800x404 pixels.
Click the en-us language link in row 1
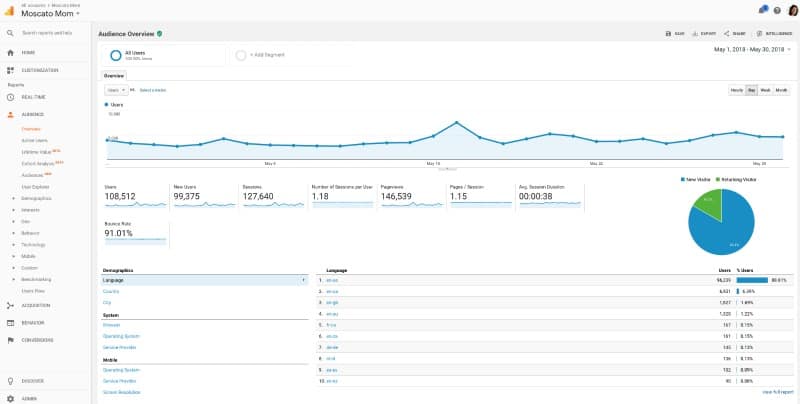click(332, 280)
